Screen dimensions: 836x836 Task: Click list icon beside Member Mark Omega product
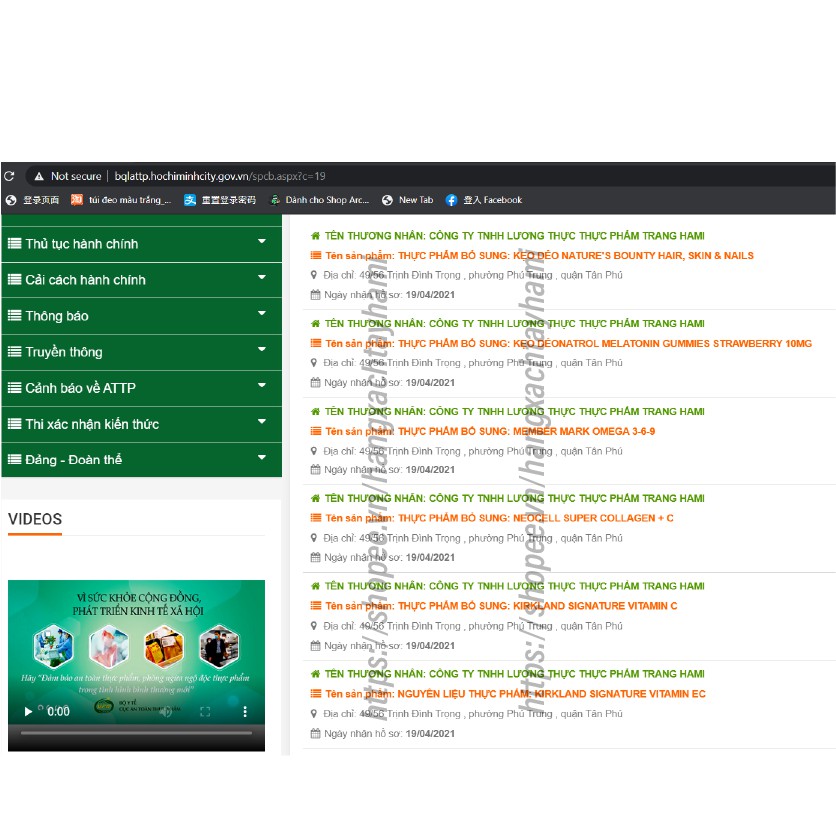coord(316,431)
